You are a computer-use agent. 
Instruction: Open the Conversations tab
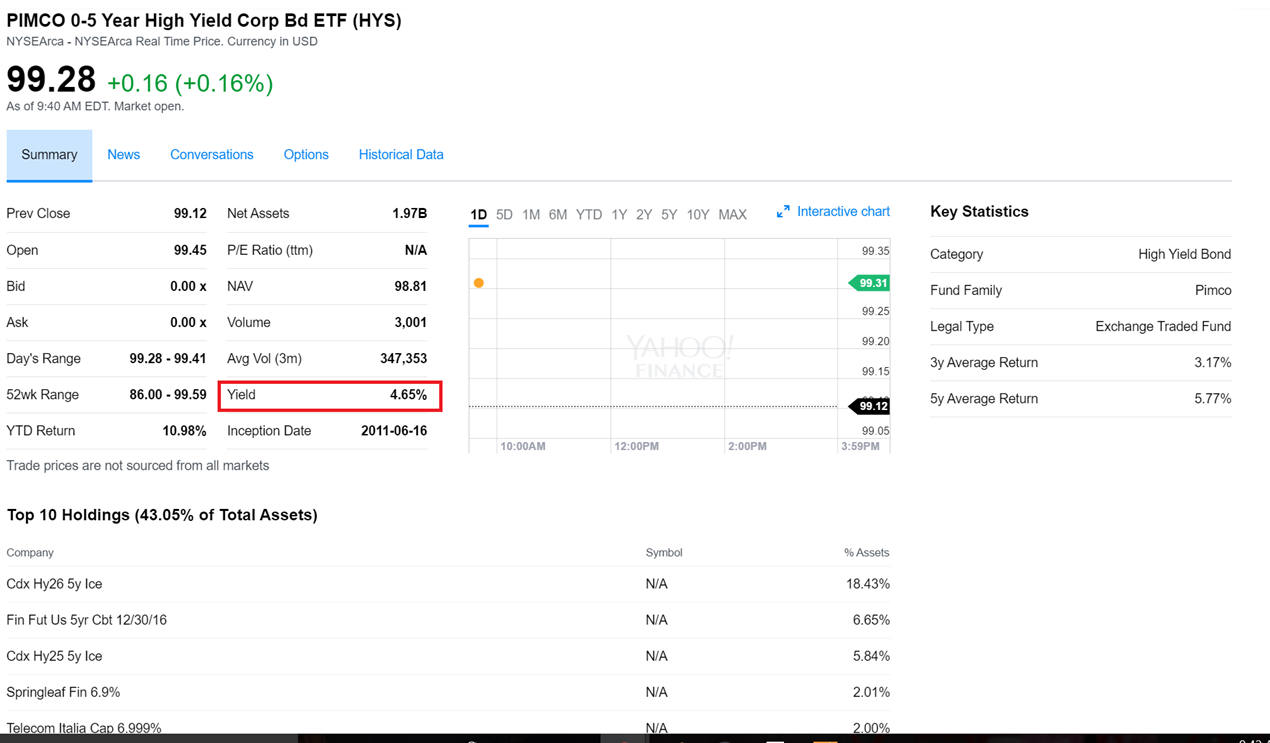212,155
